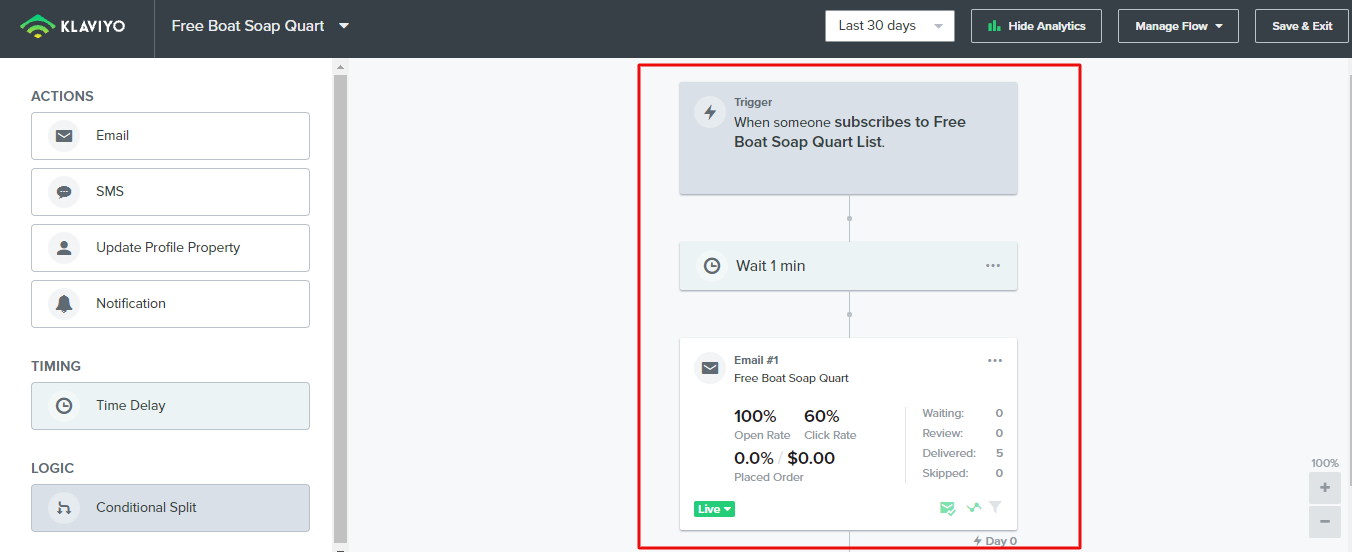Add an Email action to the flow
1352x552 pixels.
170,136
